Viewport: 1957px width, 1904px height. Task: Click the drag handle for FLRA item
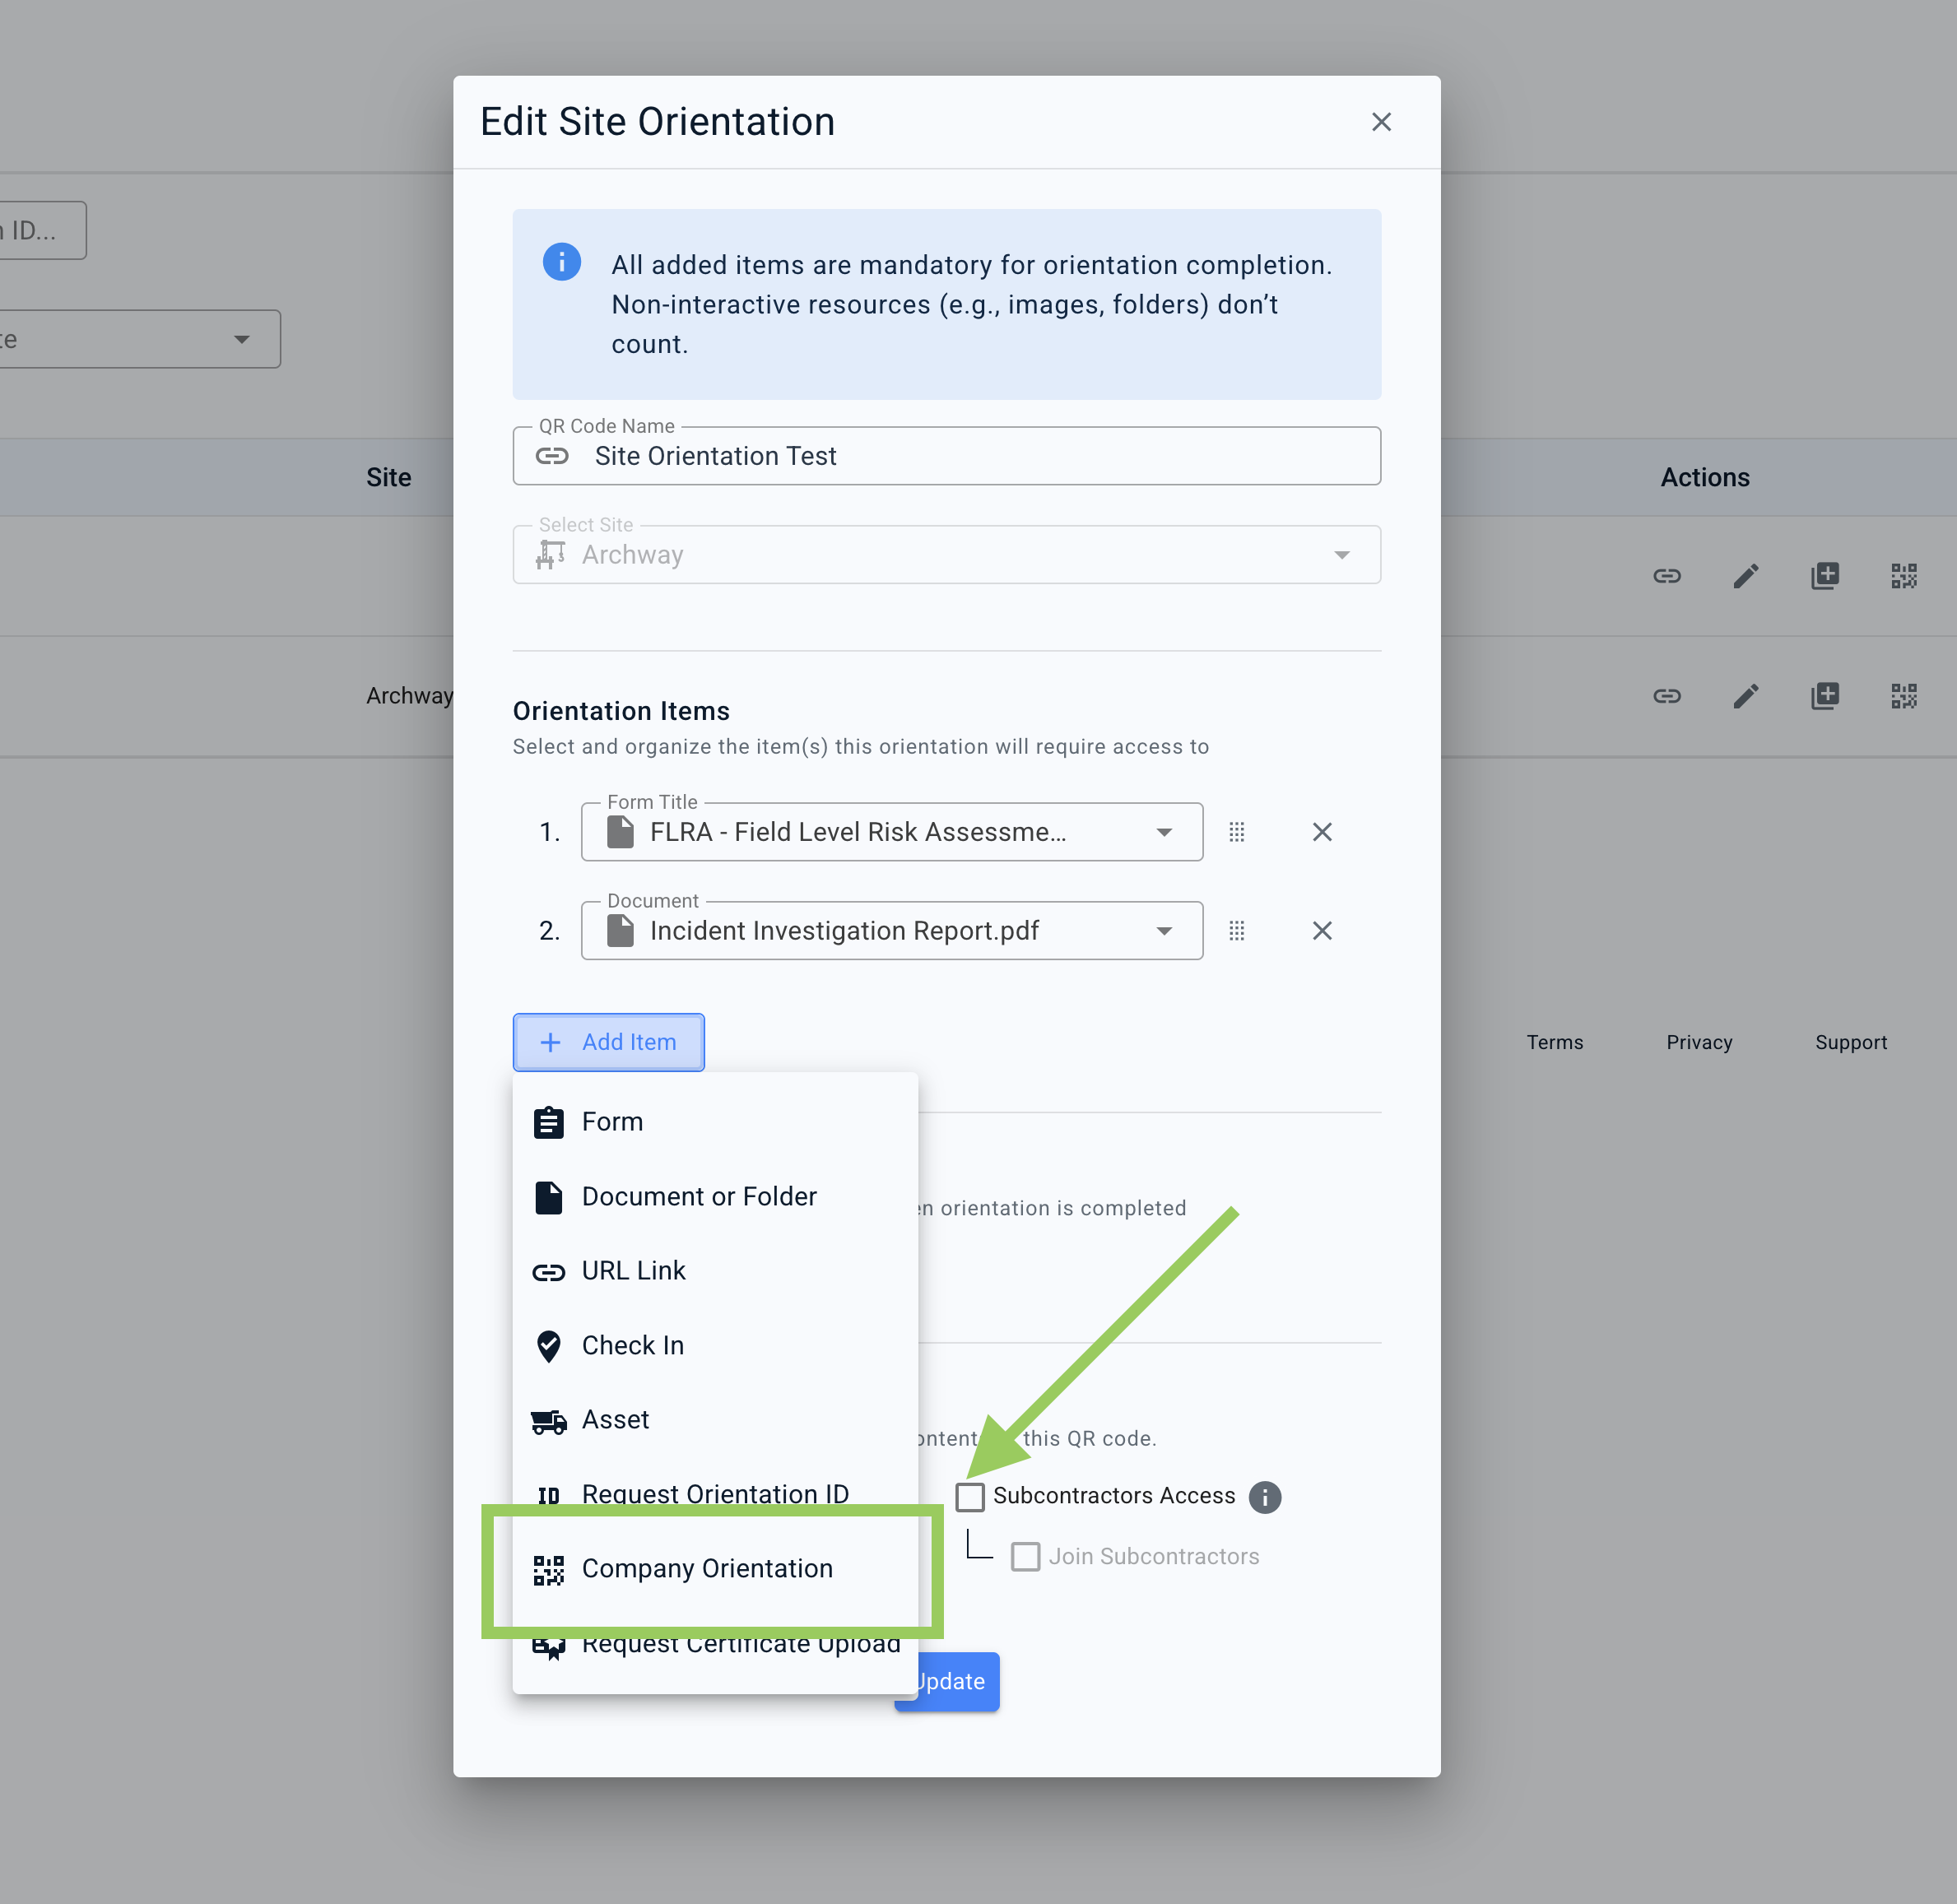(x=1236, y=832)
